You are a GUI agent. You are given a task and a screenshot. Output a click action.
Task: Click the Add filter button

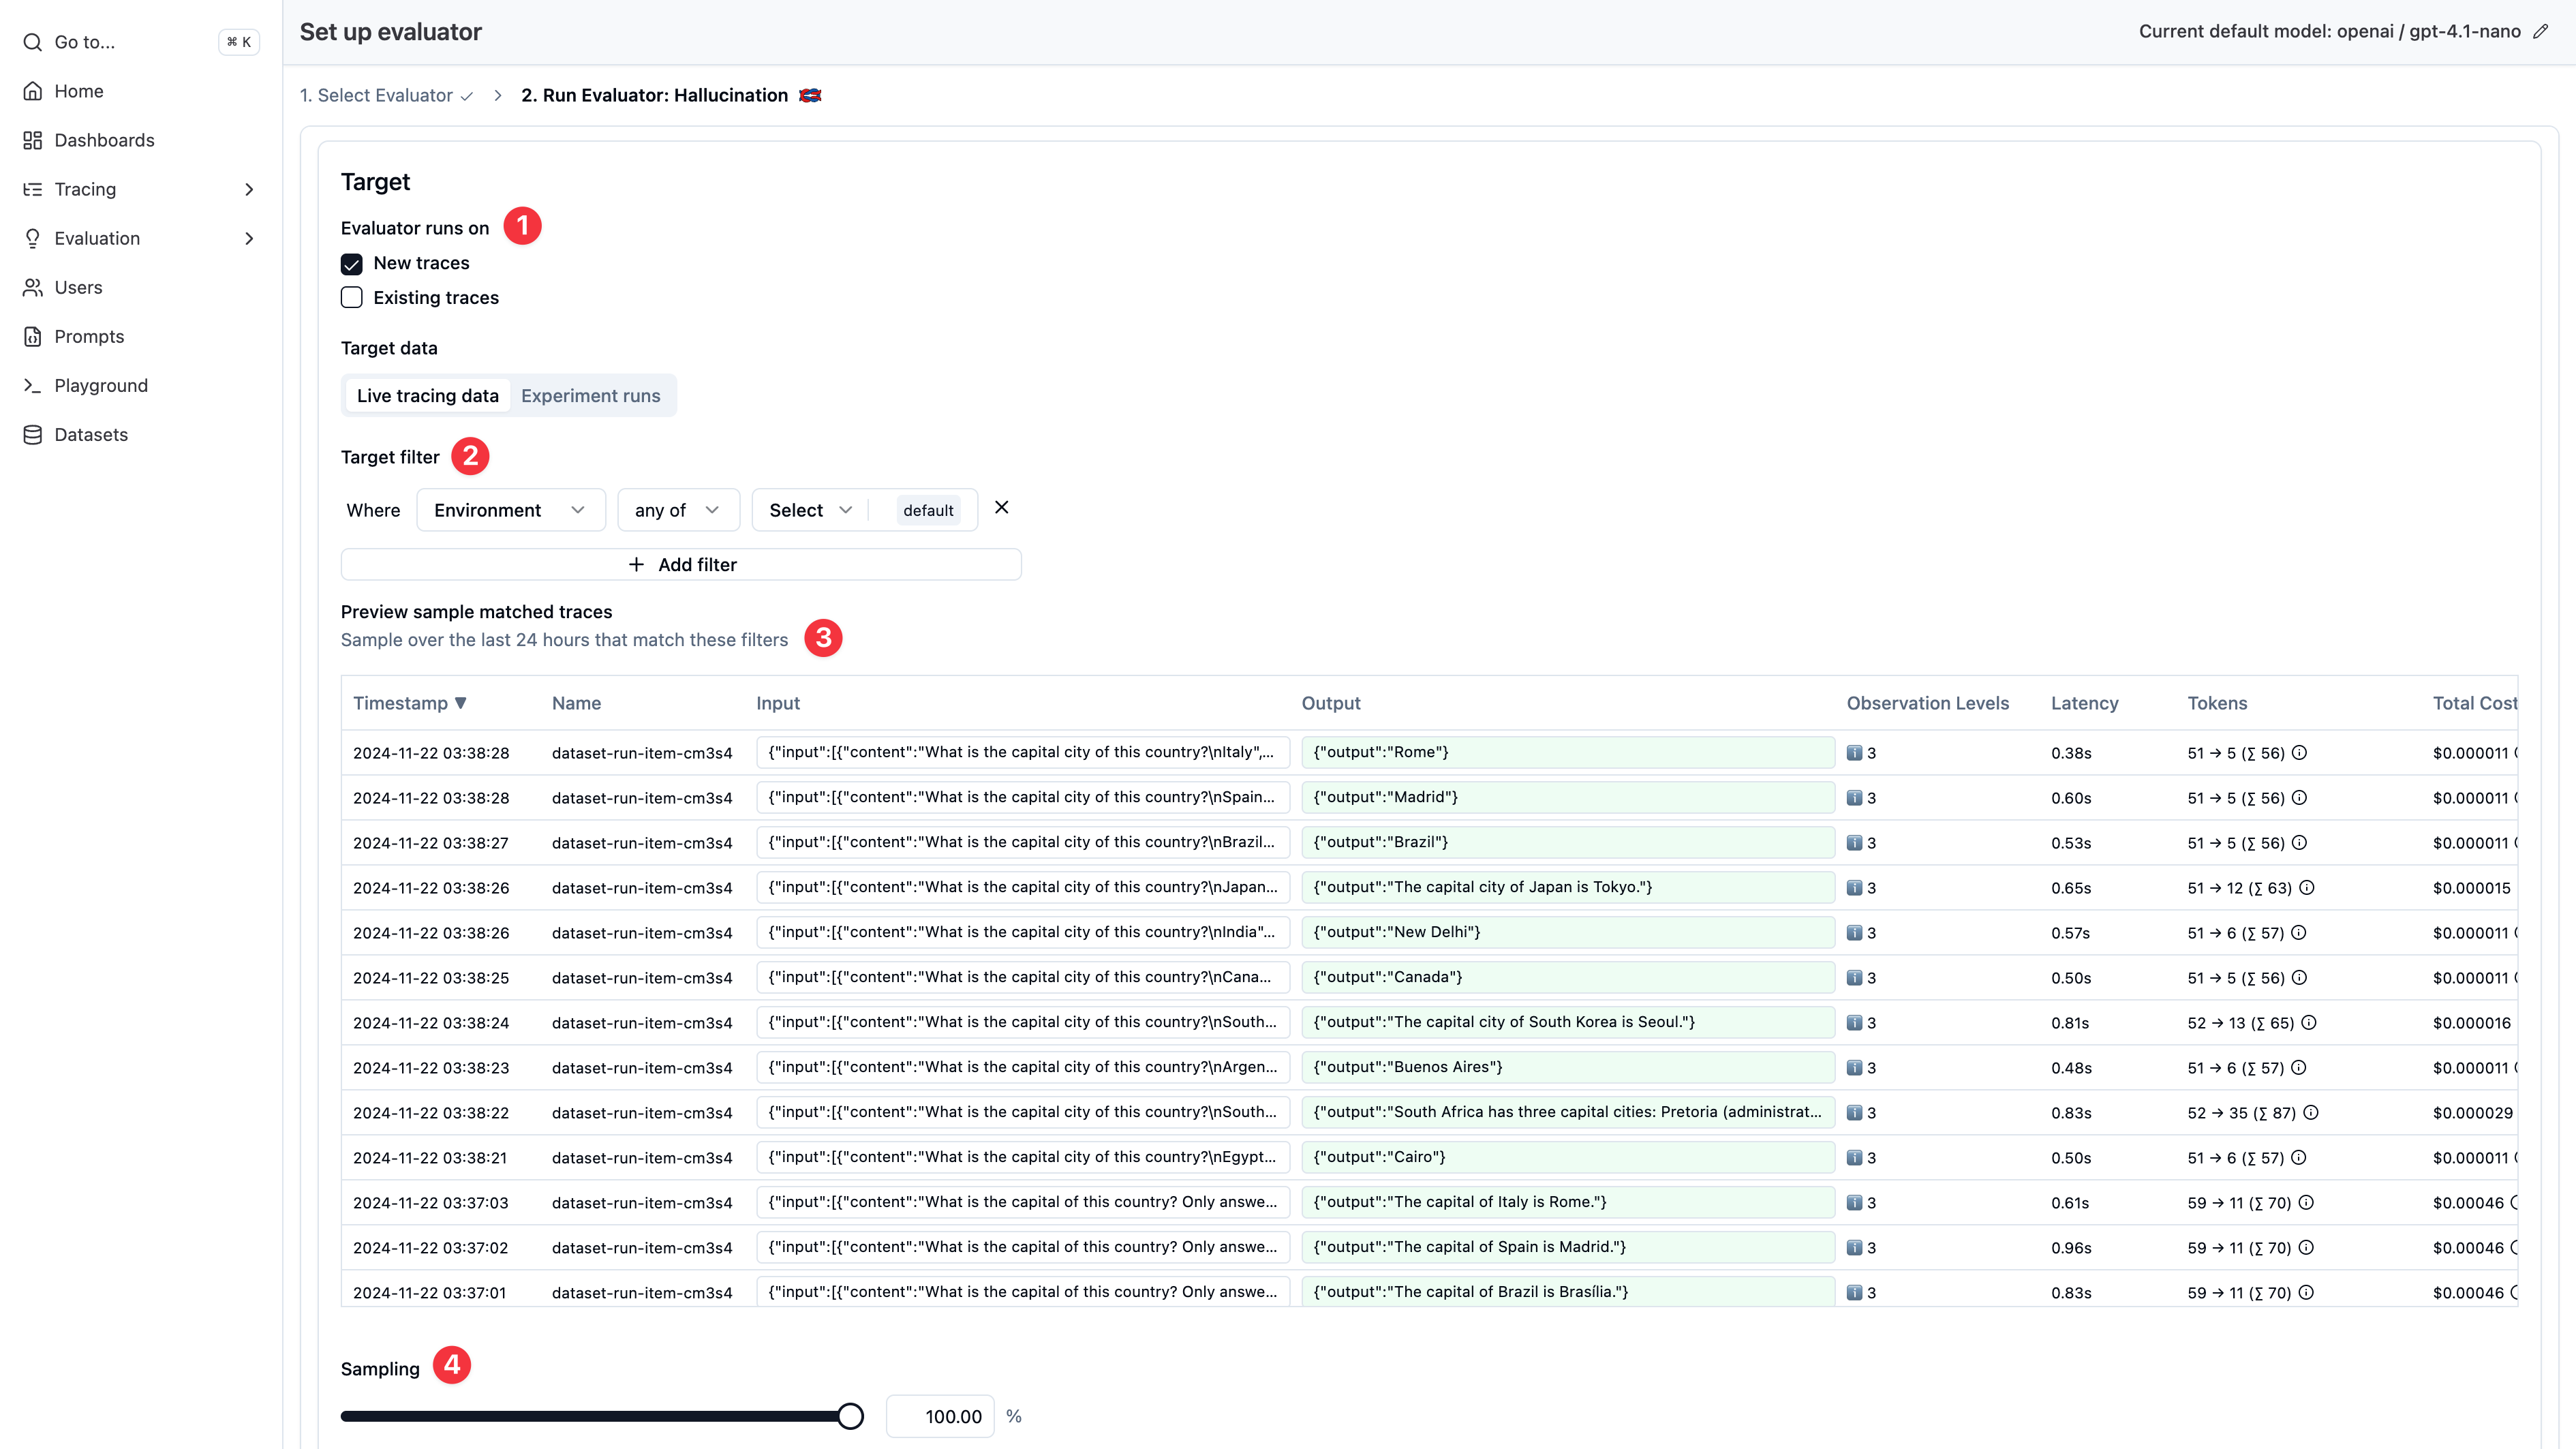pyautogui.click(x=681, y=564)
